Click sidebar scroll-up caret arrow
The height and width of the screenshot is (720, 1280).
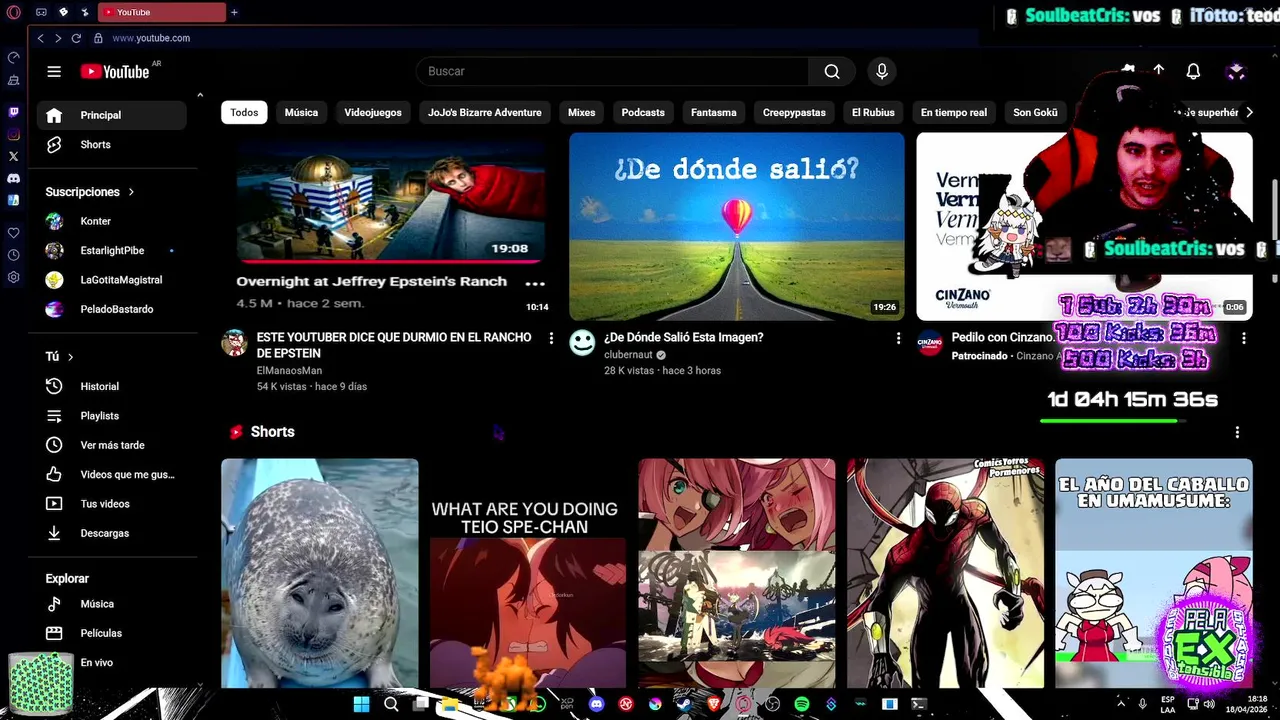click(200, 95)
